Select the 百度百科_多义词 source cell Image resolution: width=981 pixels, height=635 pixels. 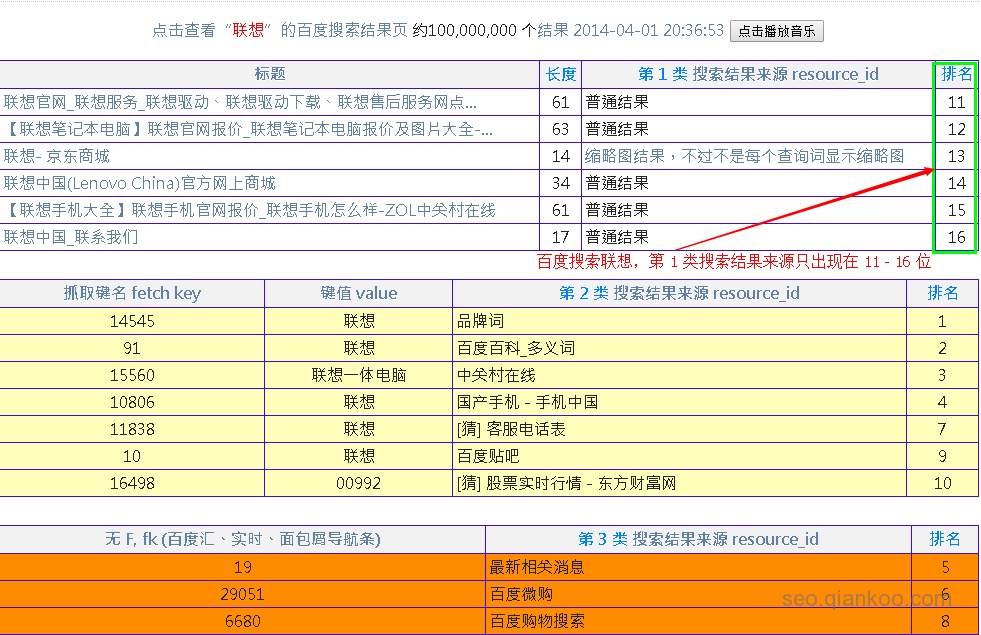click(x=679, y=348)
